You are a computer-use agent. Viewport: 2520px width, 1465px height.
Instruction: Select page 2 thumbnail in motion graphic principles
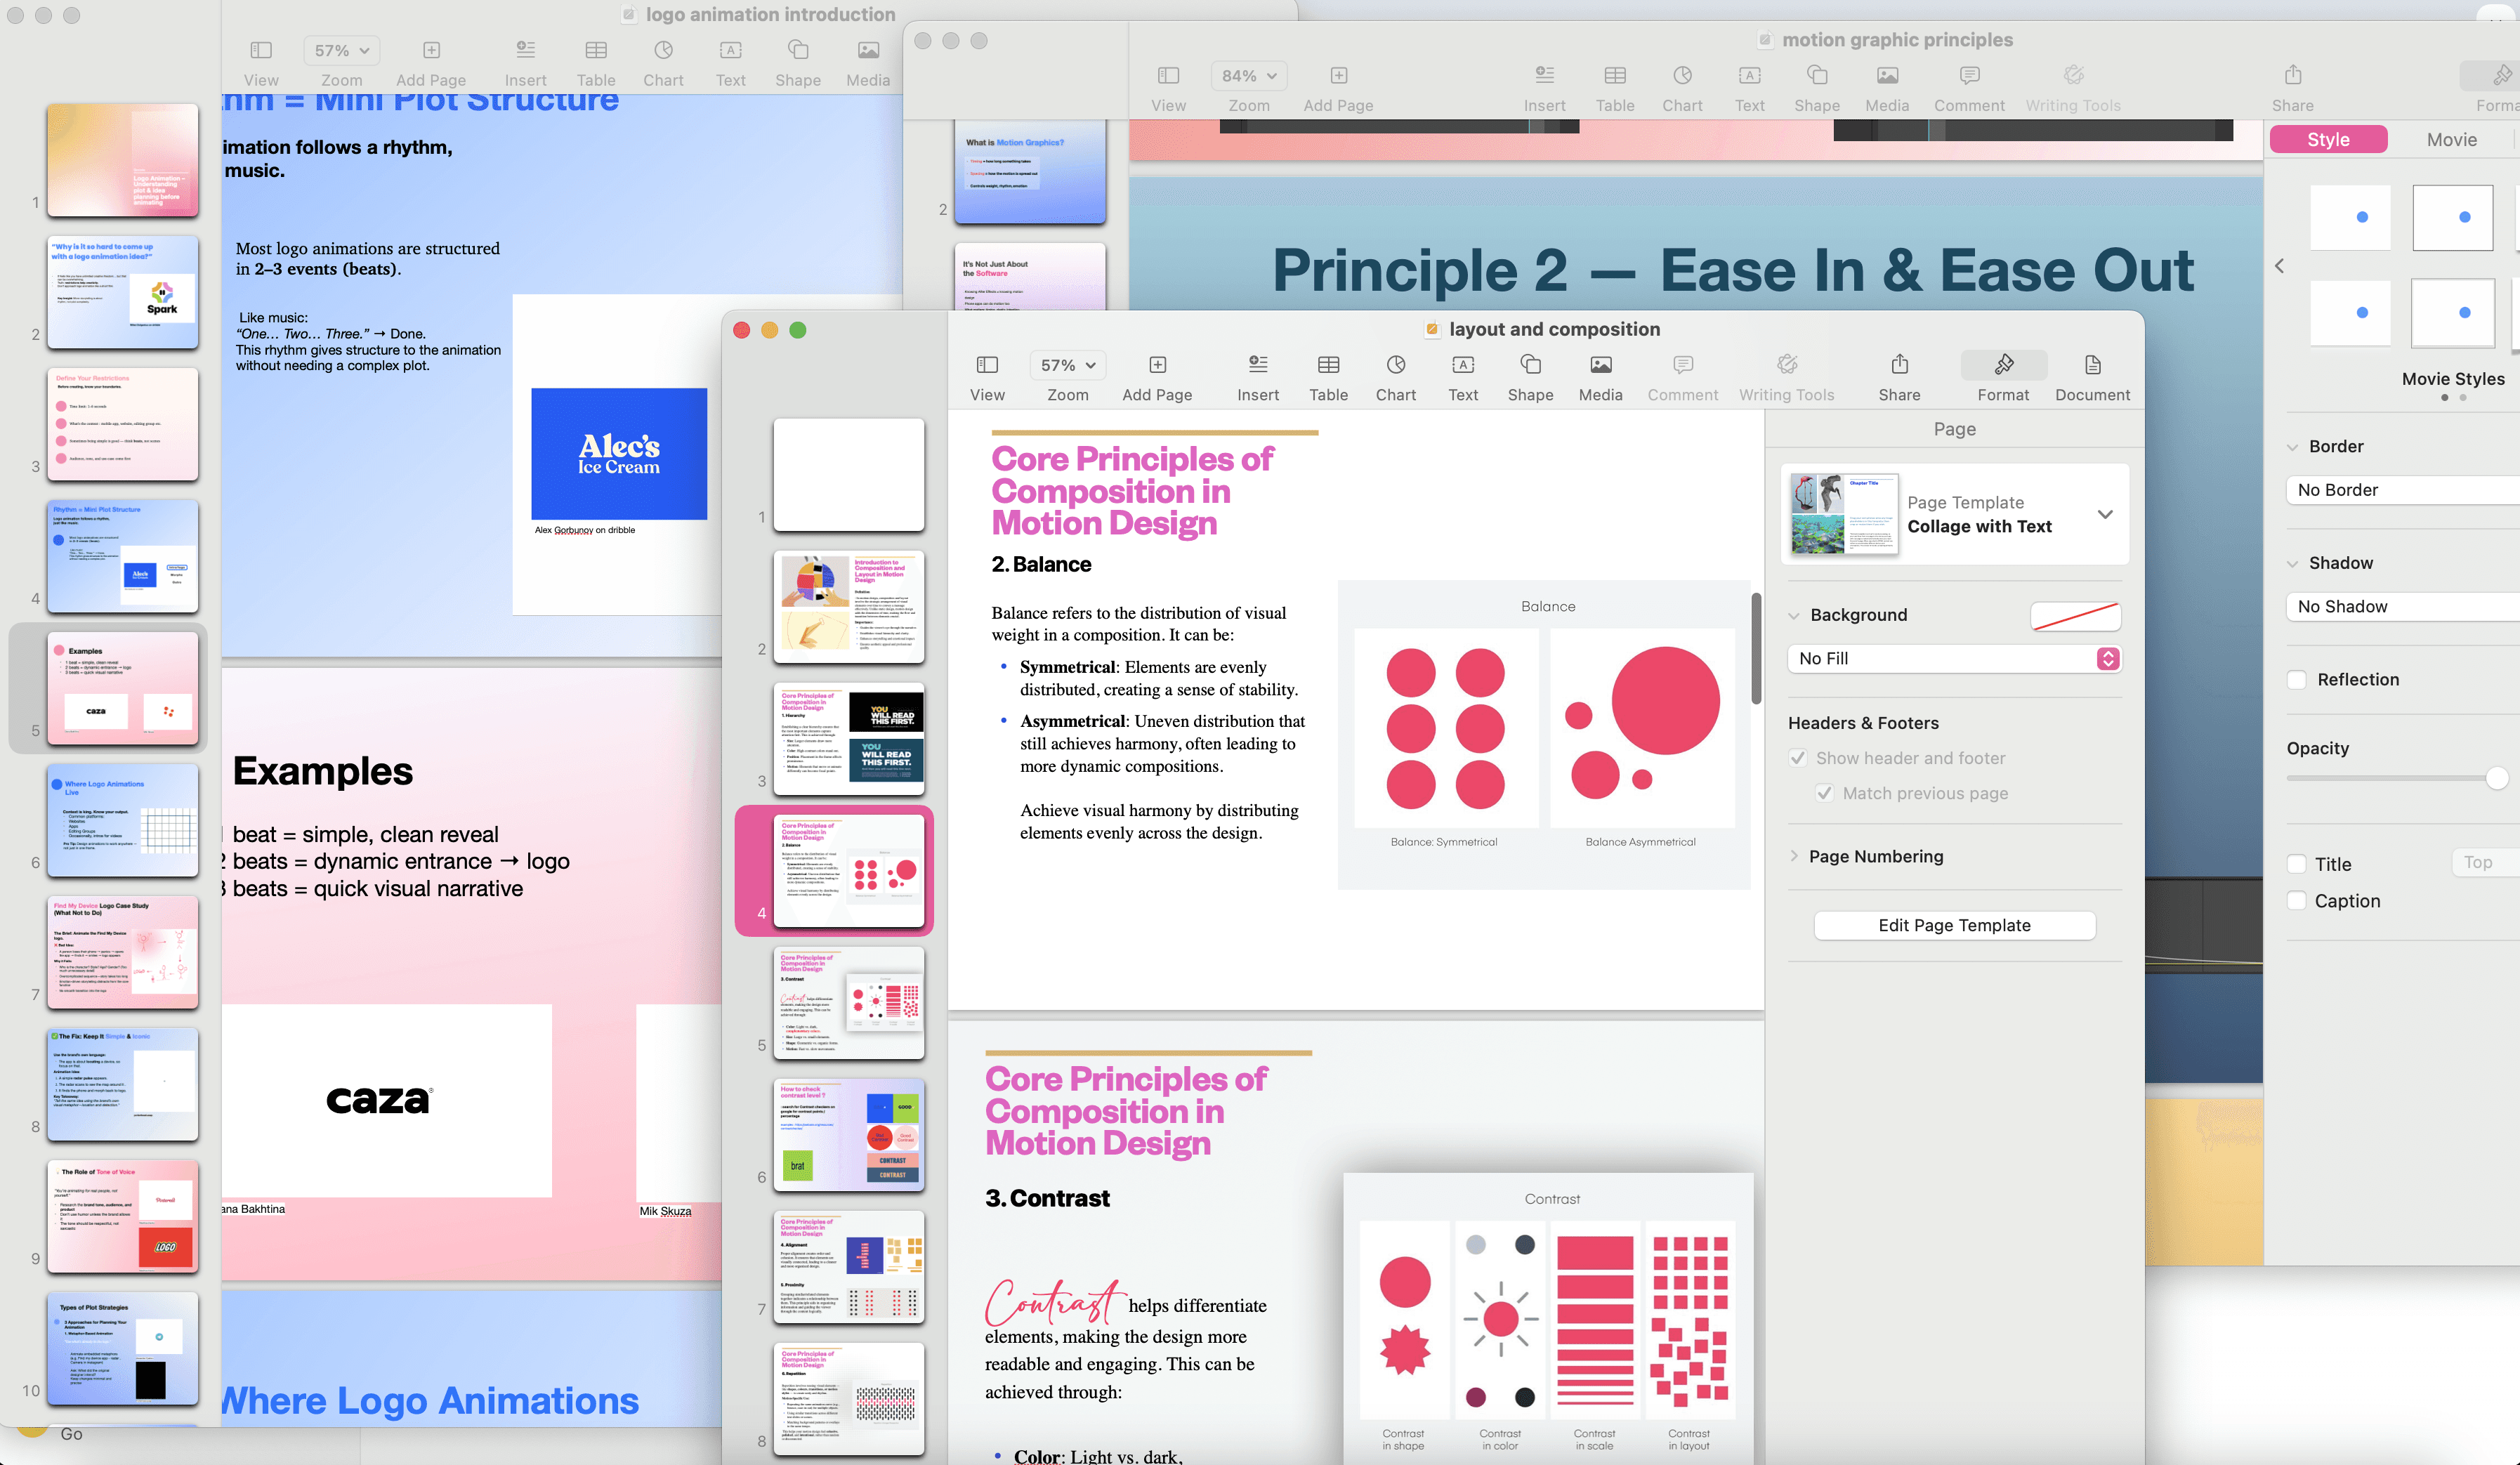click(1029, 171)
